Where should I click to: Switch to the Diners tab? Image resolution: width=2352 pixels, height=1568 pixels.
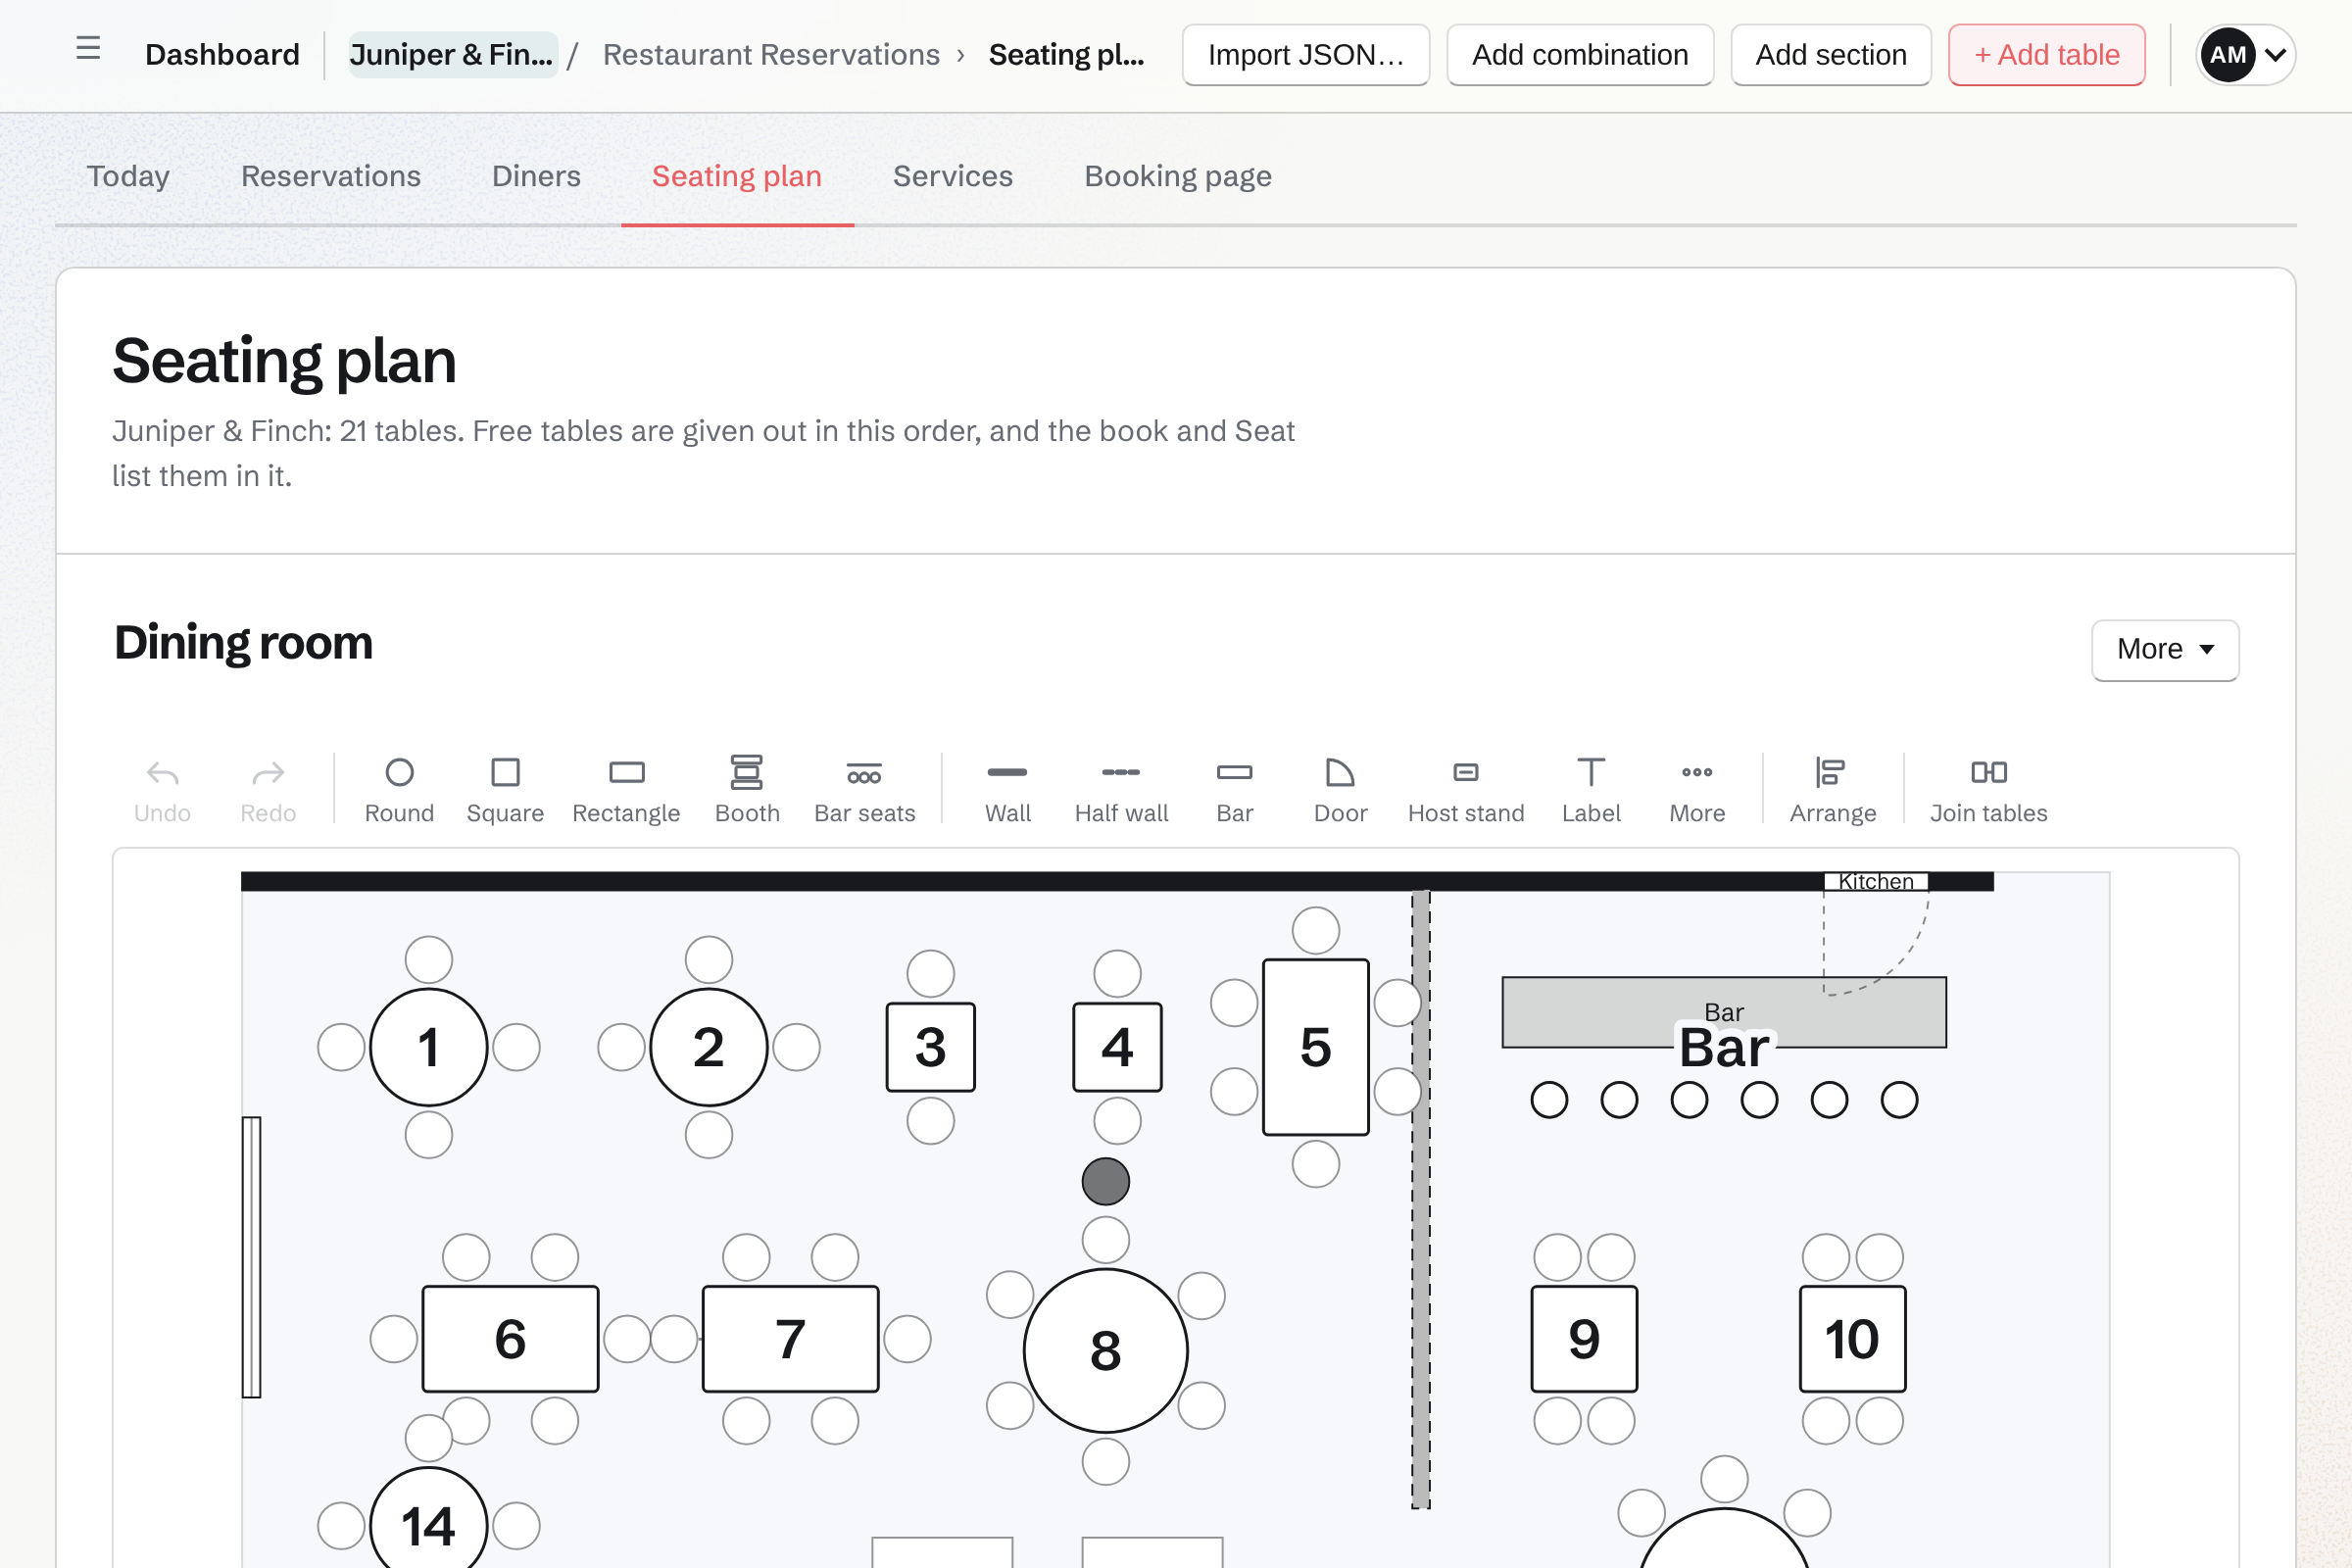pos(536,176)
